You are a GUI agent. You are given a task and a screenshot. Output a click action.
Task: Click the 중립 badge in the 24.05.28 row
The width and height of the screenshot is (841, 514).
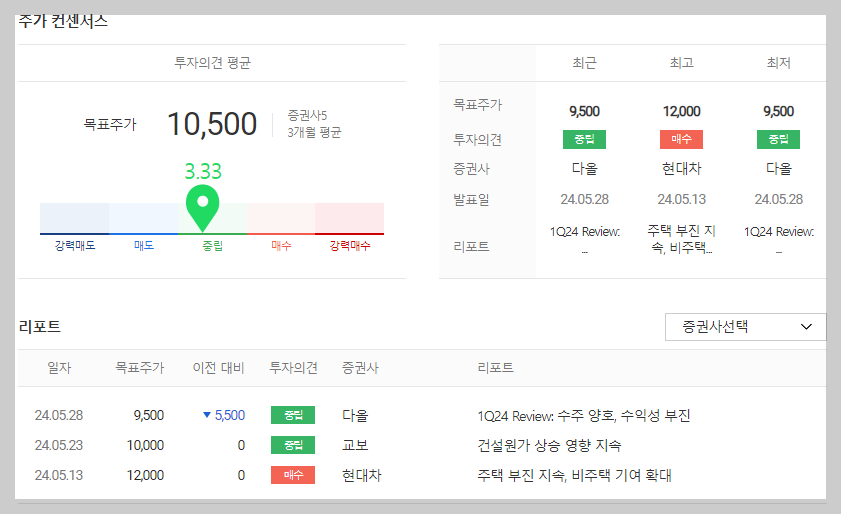(x=293, y=415)
